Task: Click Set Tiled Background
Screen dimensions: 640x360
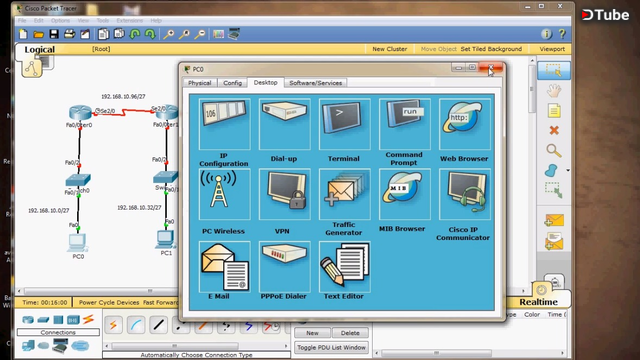Action: pyautogui.click(x=491, y=49)
